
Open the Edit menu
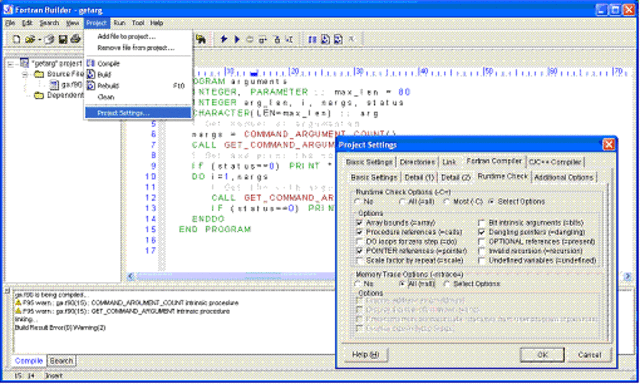(27, 23)
